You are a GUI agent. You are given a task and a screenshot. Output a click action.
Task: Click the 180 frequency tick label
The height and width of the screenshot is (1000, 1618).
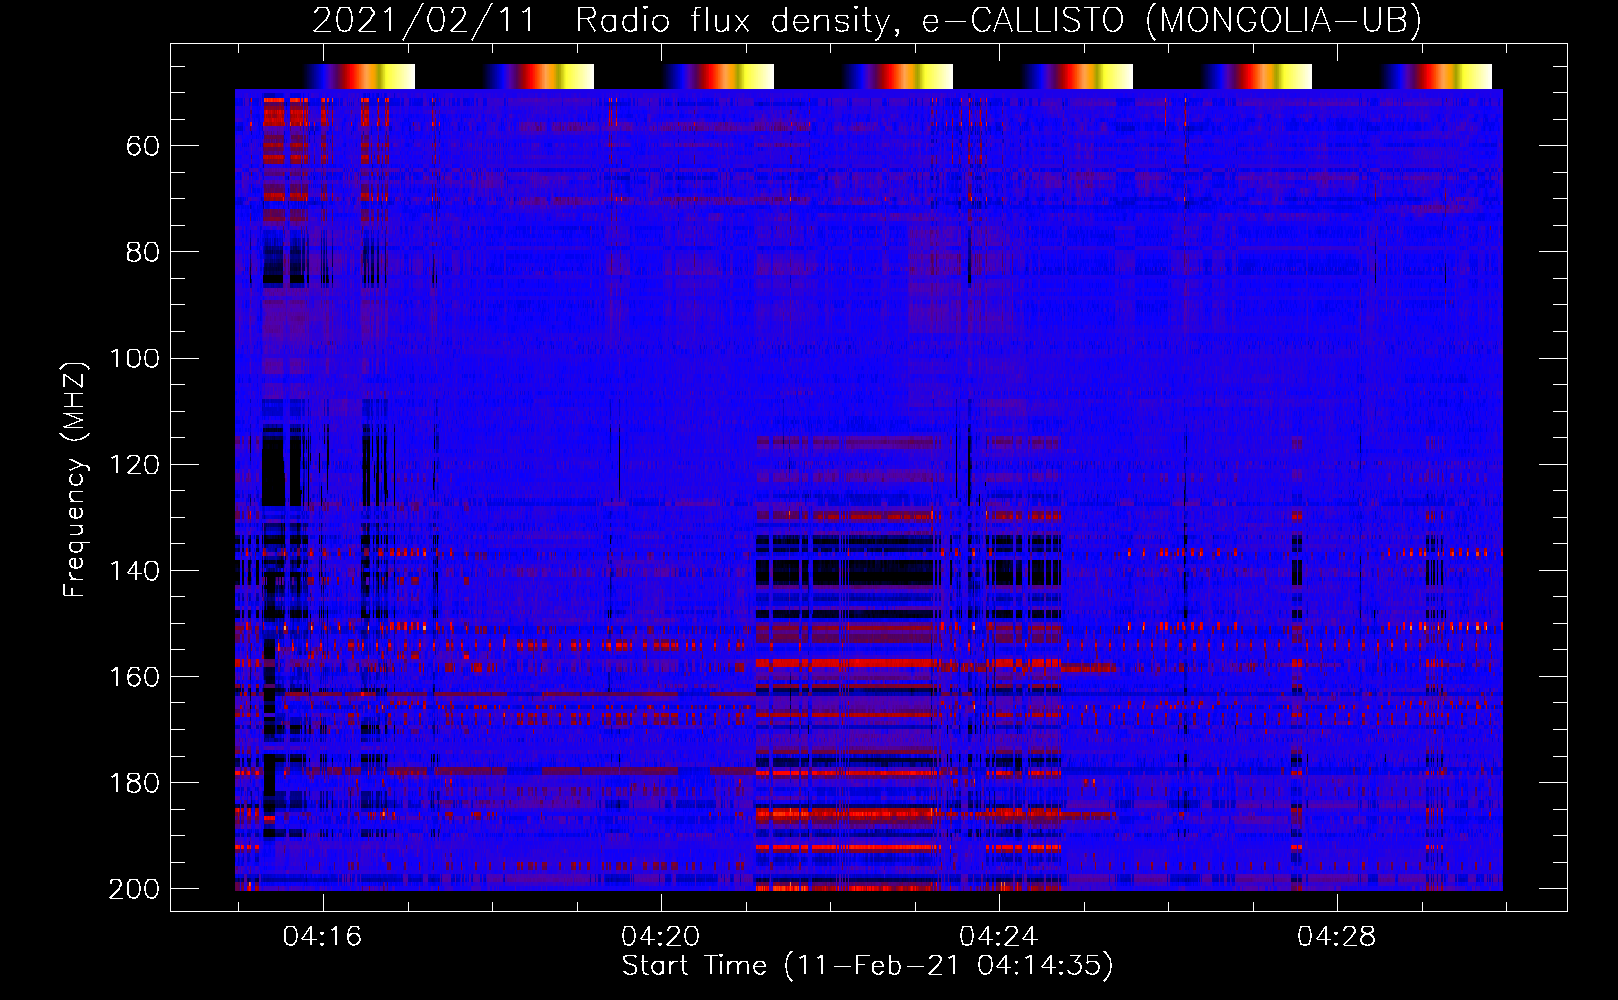134,783
